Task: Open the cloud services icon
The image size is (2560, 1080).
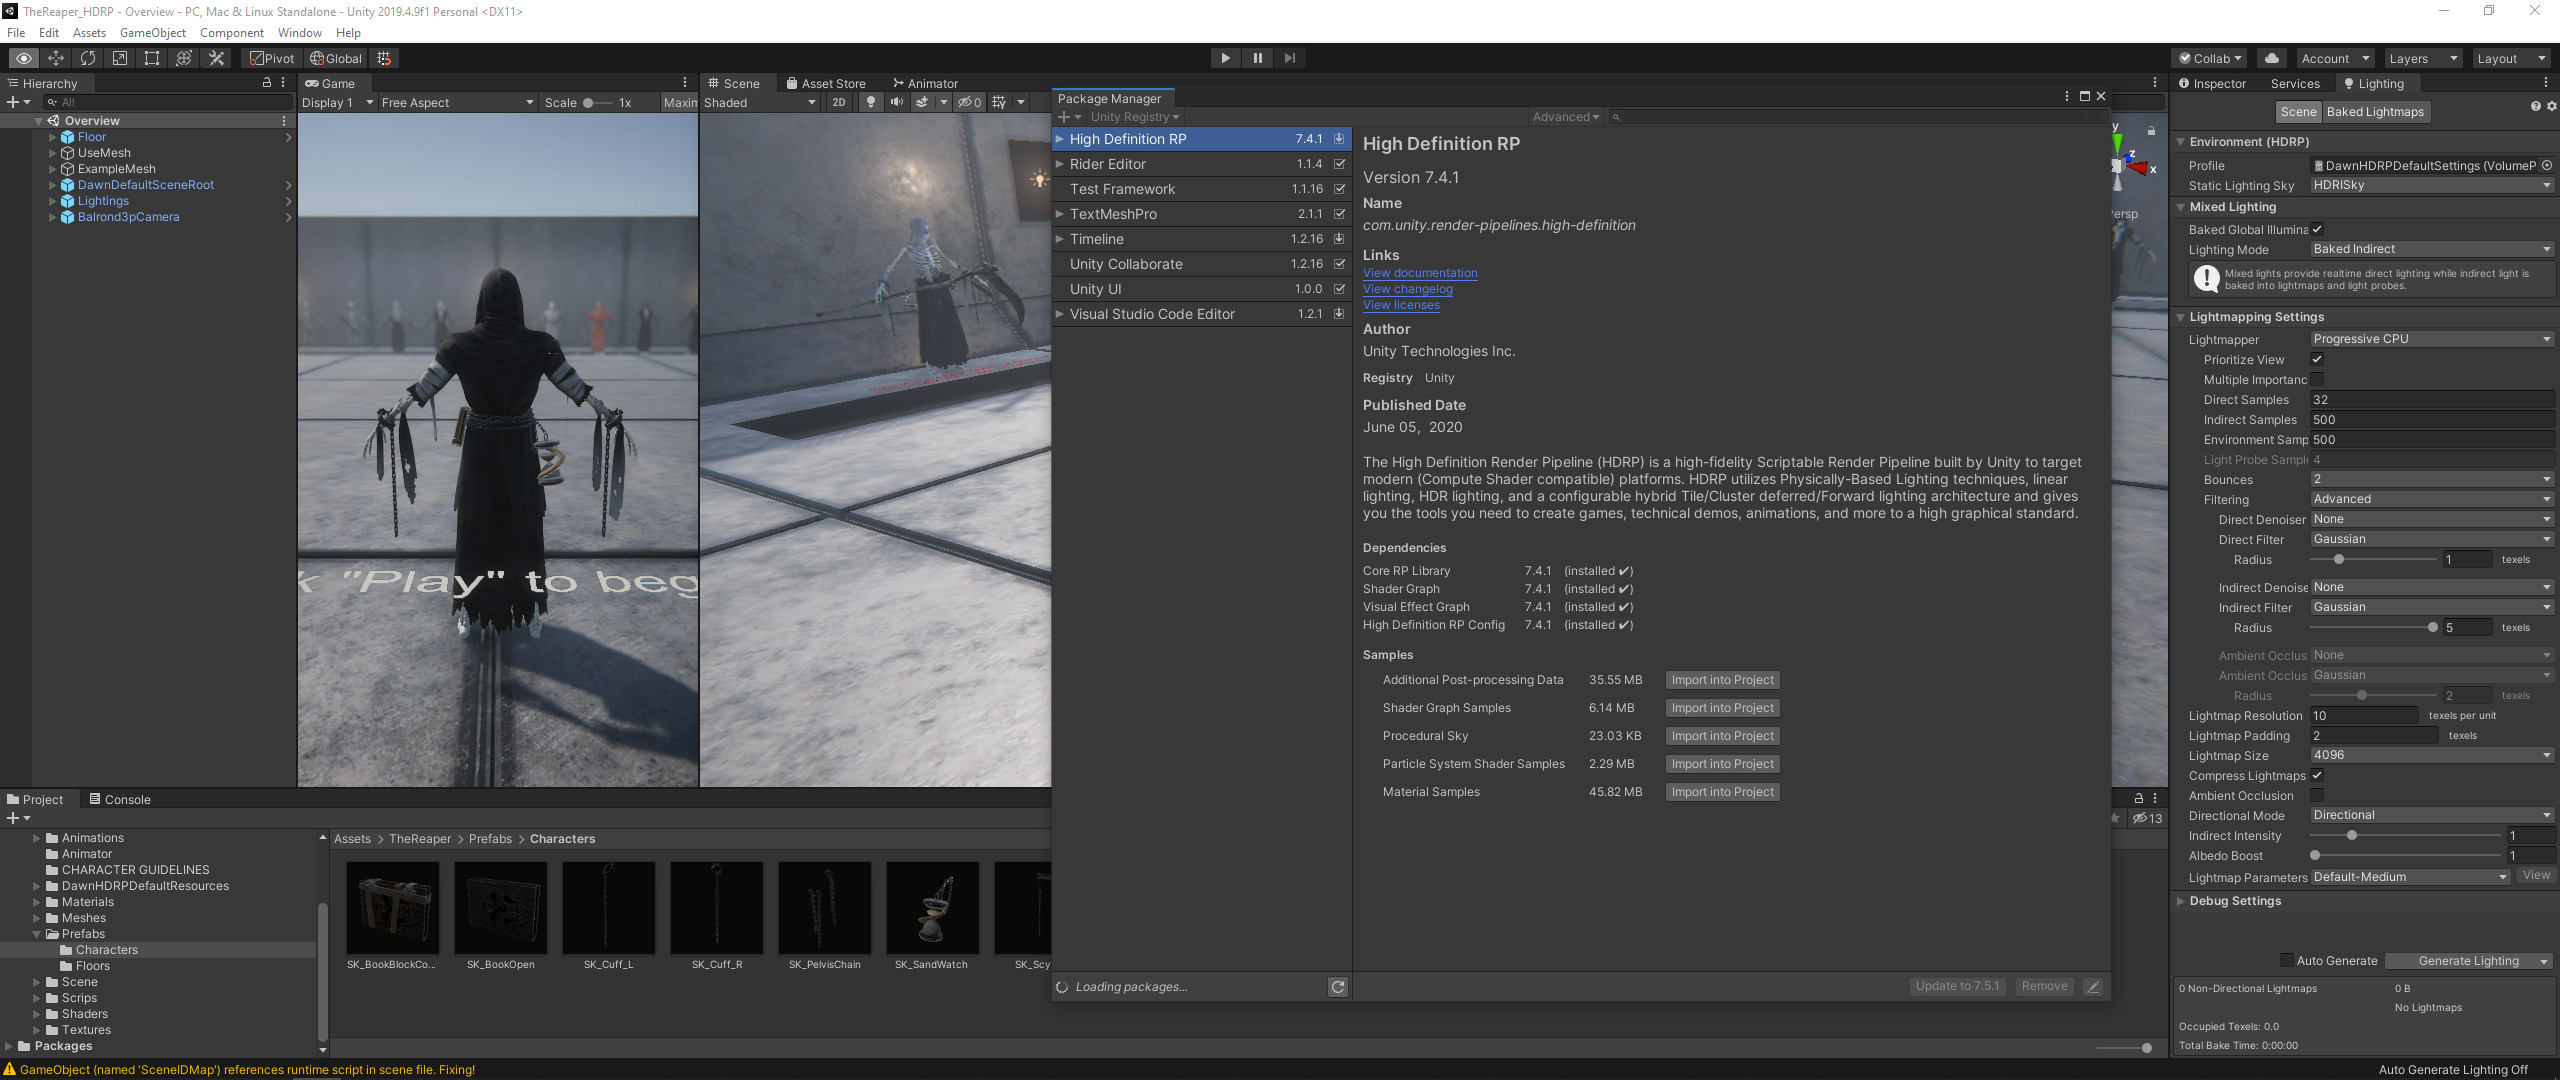Action: coord(2272,58)
